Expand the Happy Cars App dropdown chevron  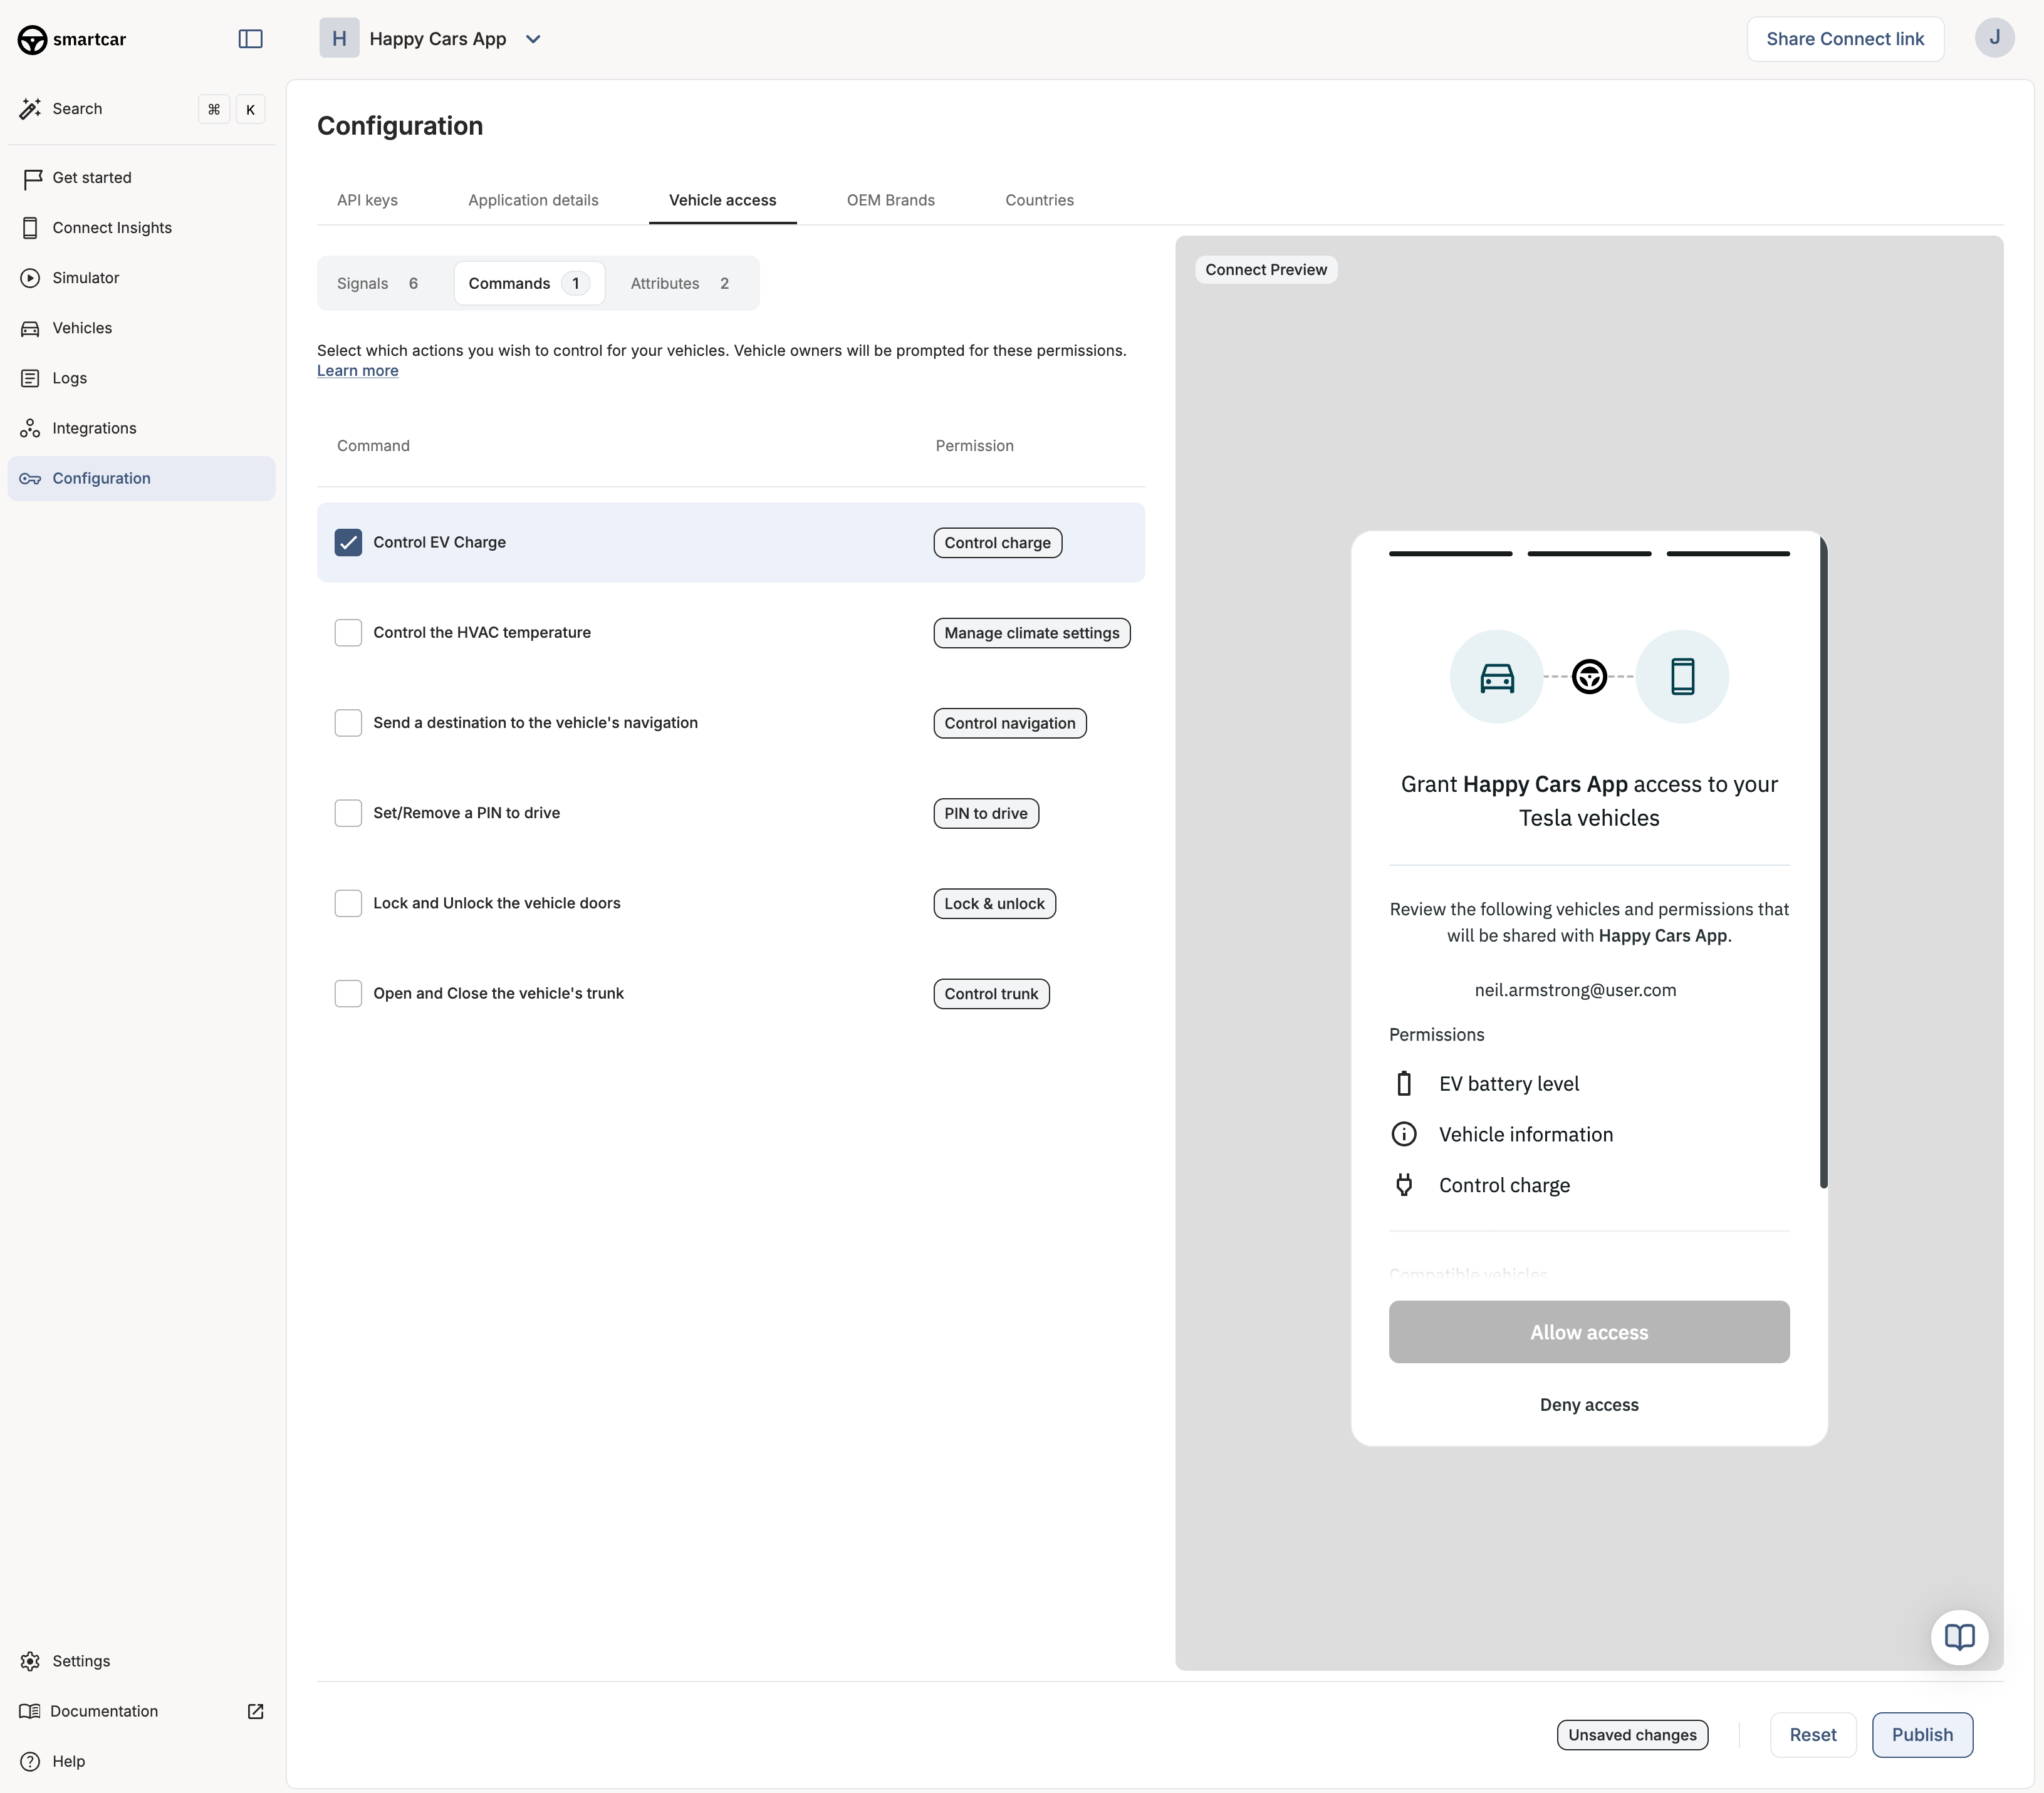[x=533, y=39]
